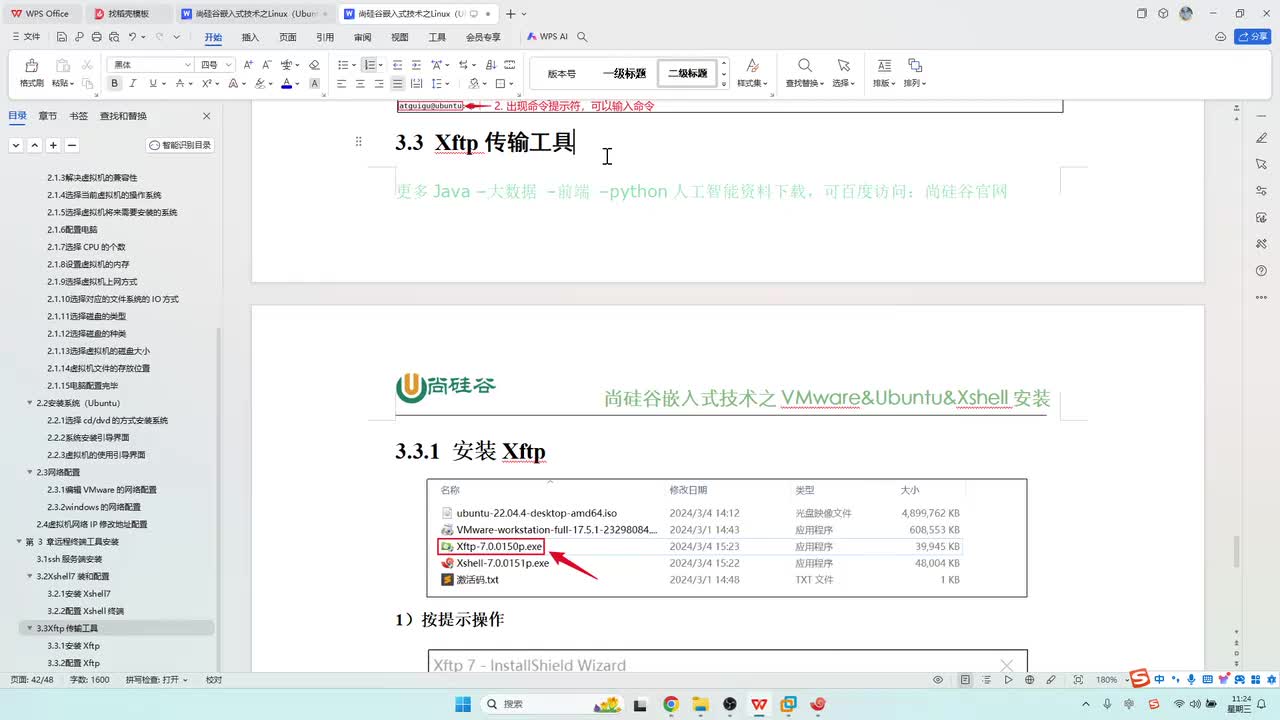Click the web layout globe icon in status bar
This screenshot has width=1280, height=720.
[x=1031, y=679]
